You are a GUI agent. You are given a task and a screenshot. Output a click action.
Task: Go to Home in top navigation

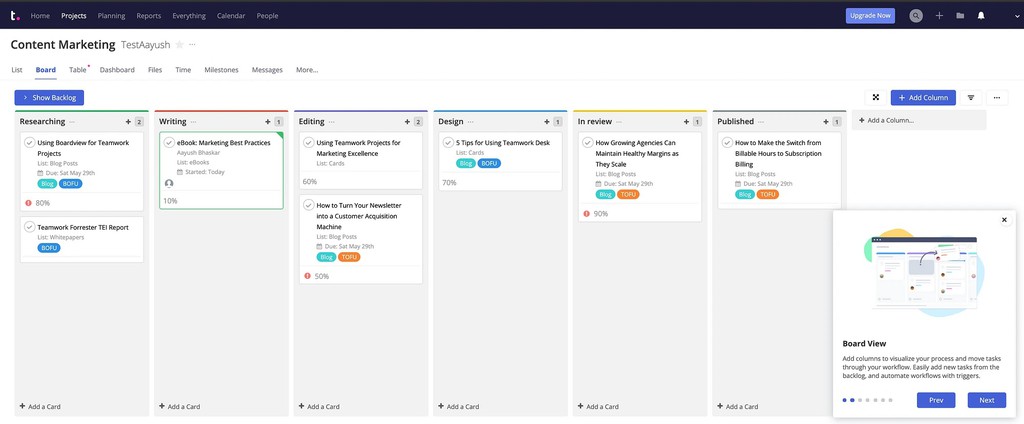point(40,16)
